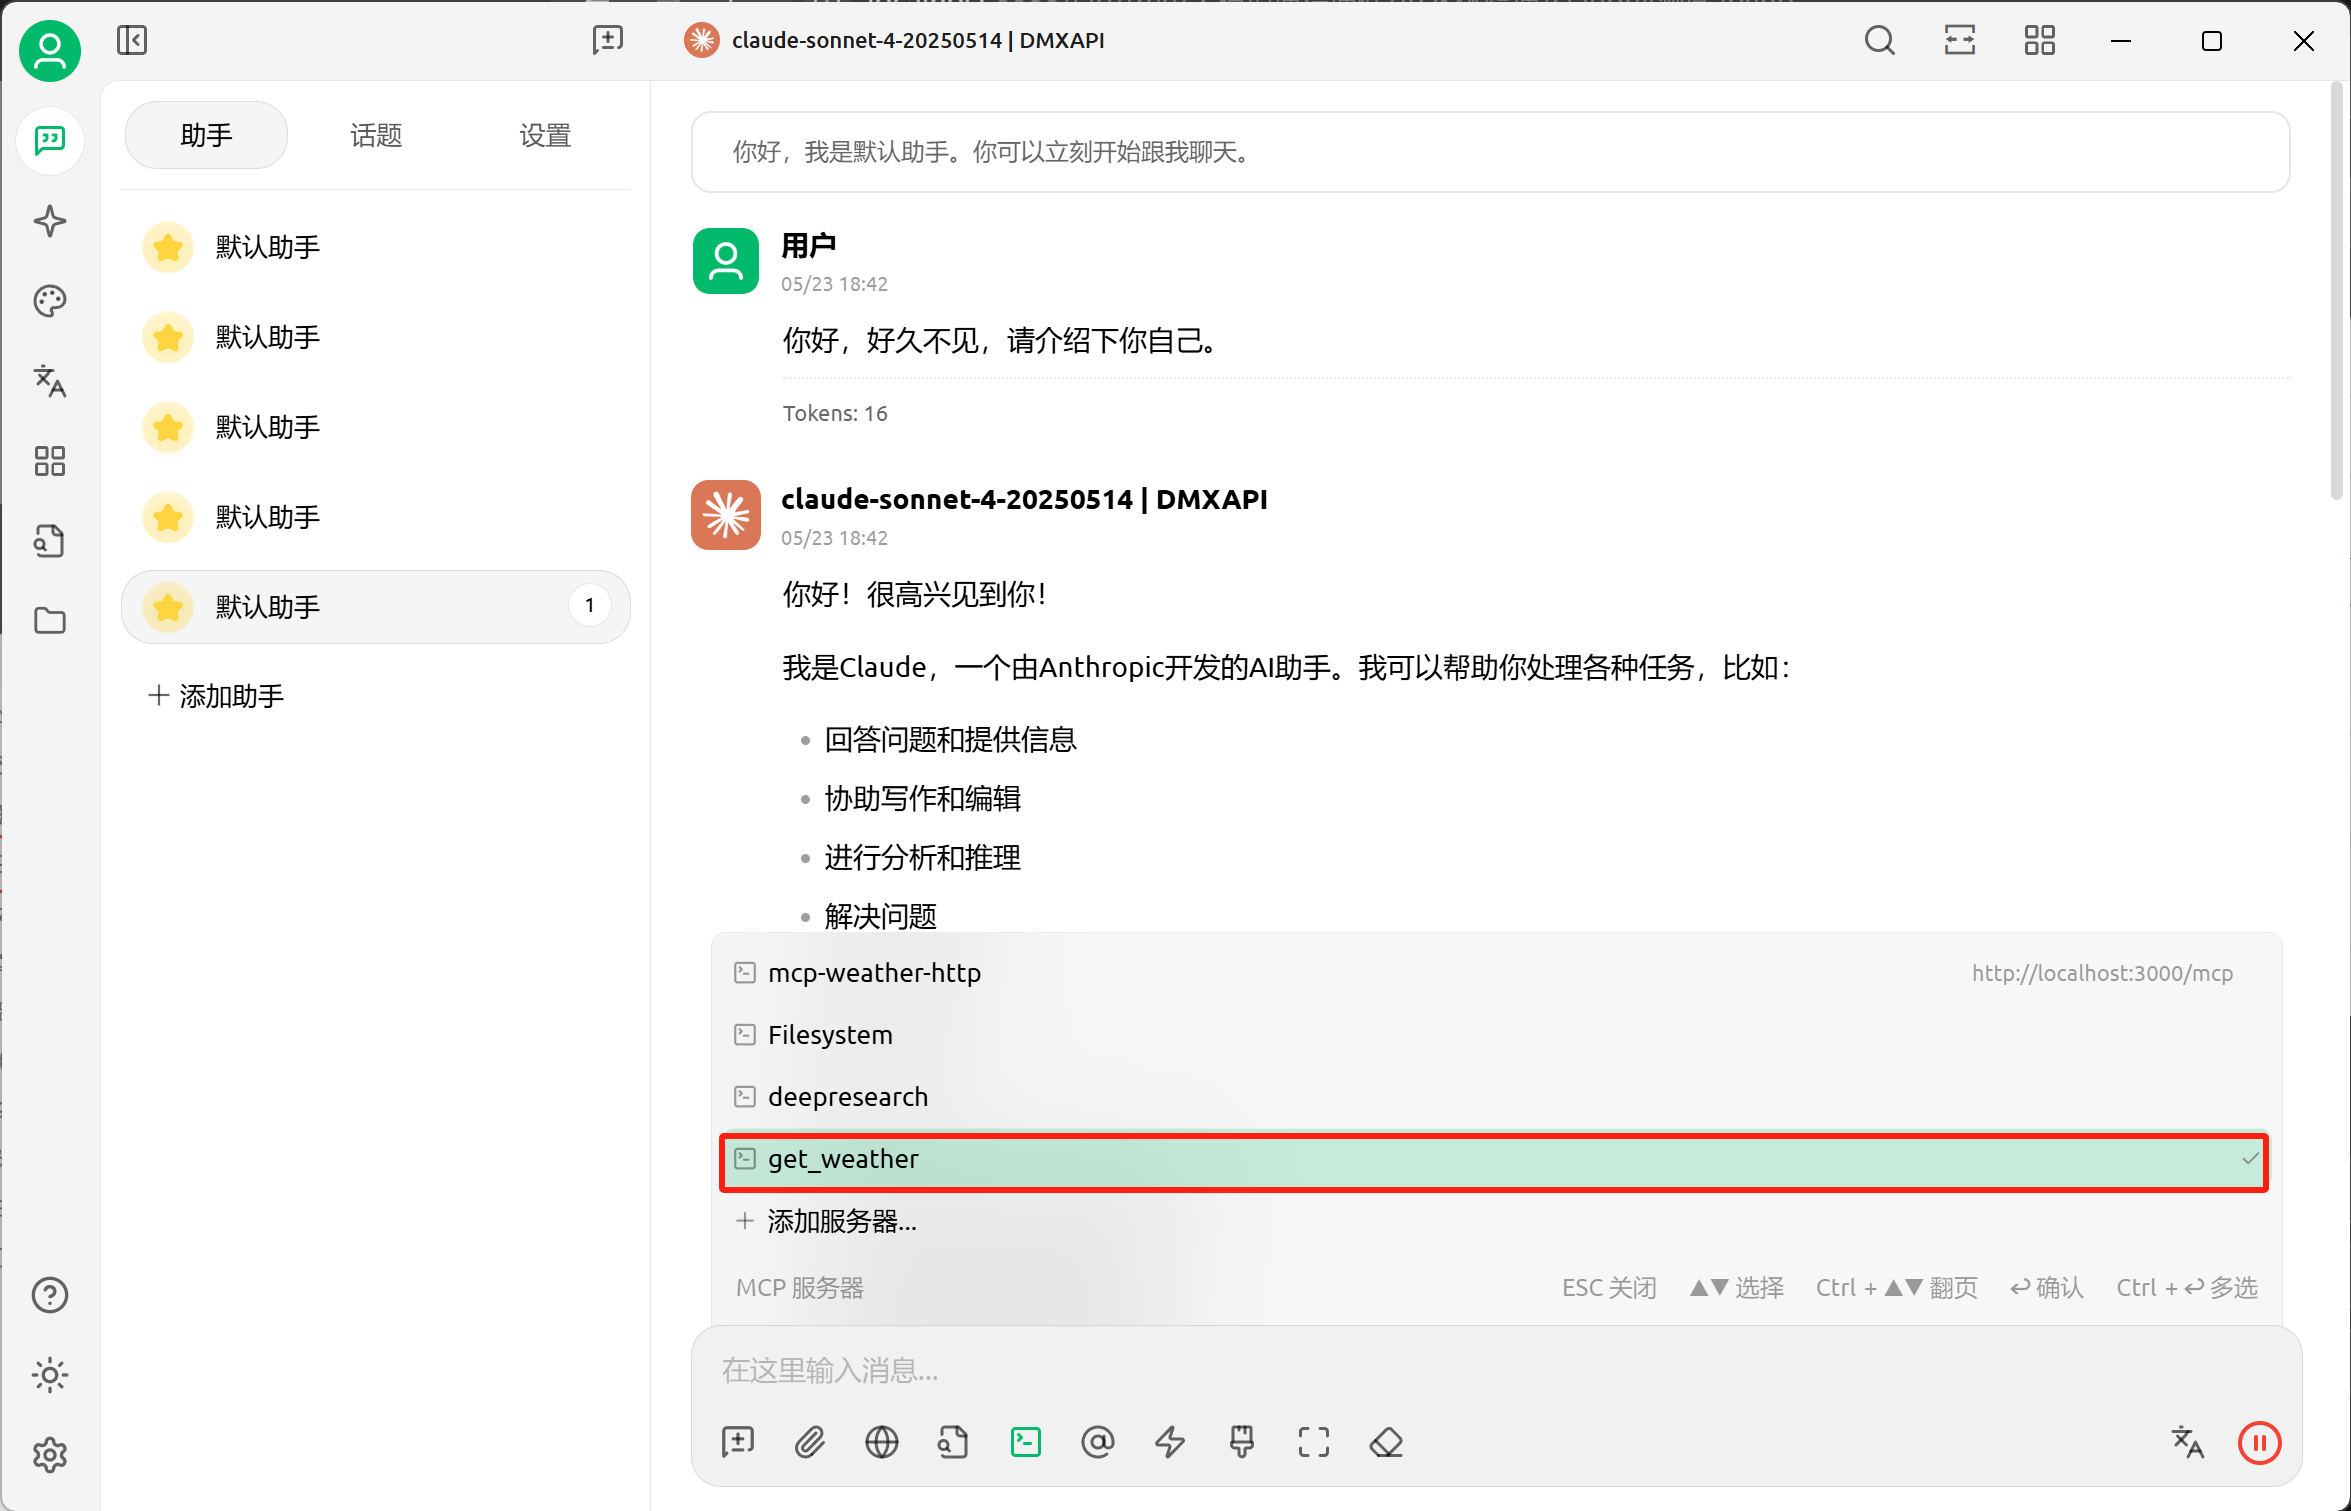Open the painting palette sidebar icon
Image resolution: width=2351 pixels, height=1511 pixels.
pos(50,301)
